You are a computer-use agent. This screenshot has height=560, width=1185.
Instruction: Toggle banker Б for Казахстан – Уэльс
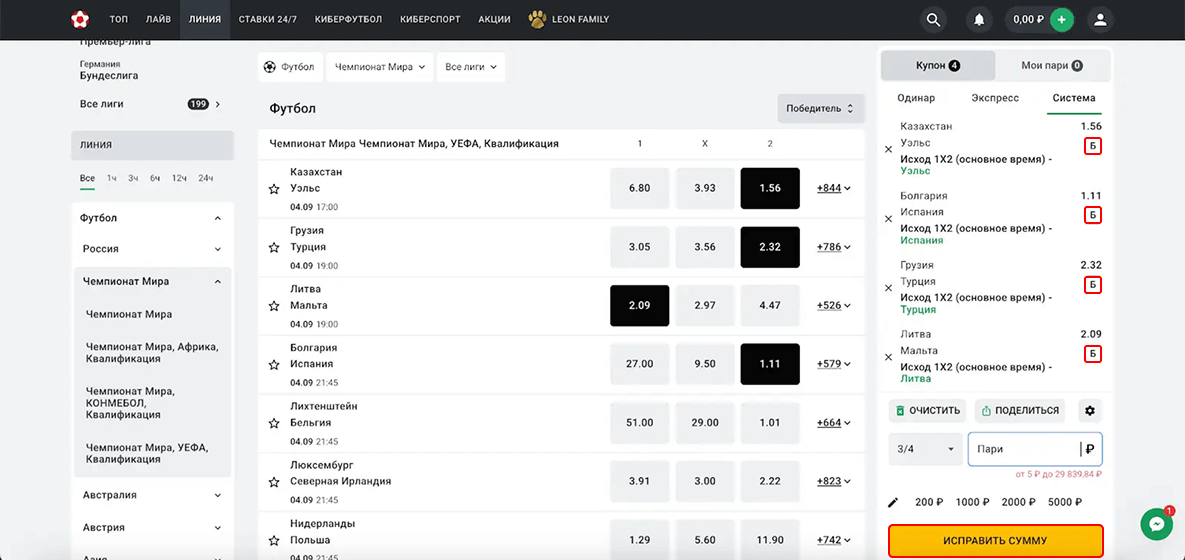1092,146
